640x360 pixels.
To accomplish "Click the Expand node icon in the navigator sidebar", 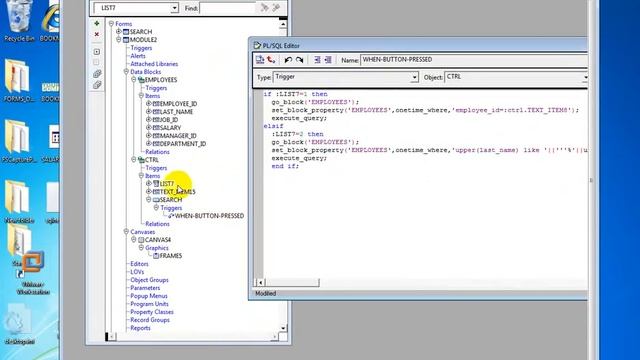I will coord(97,52).
